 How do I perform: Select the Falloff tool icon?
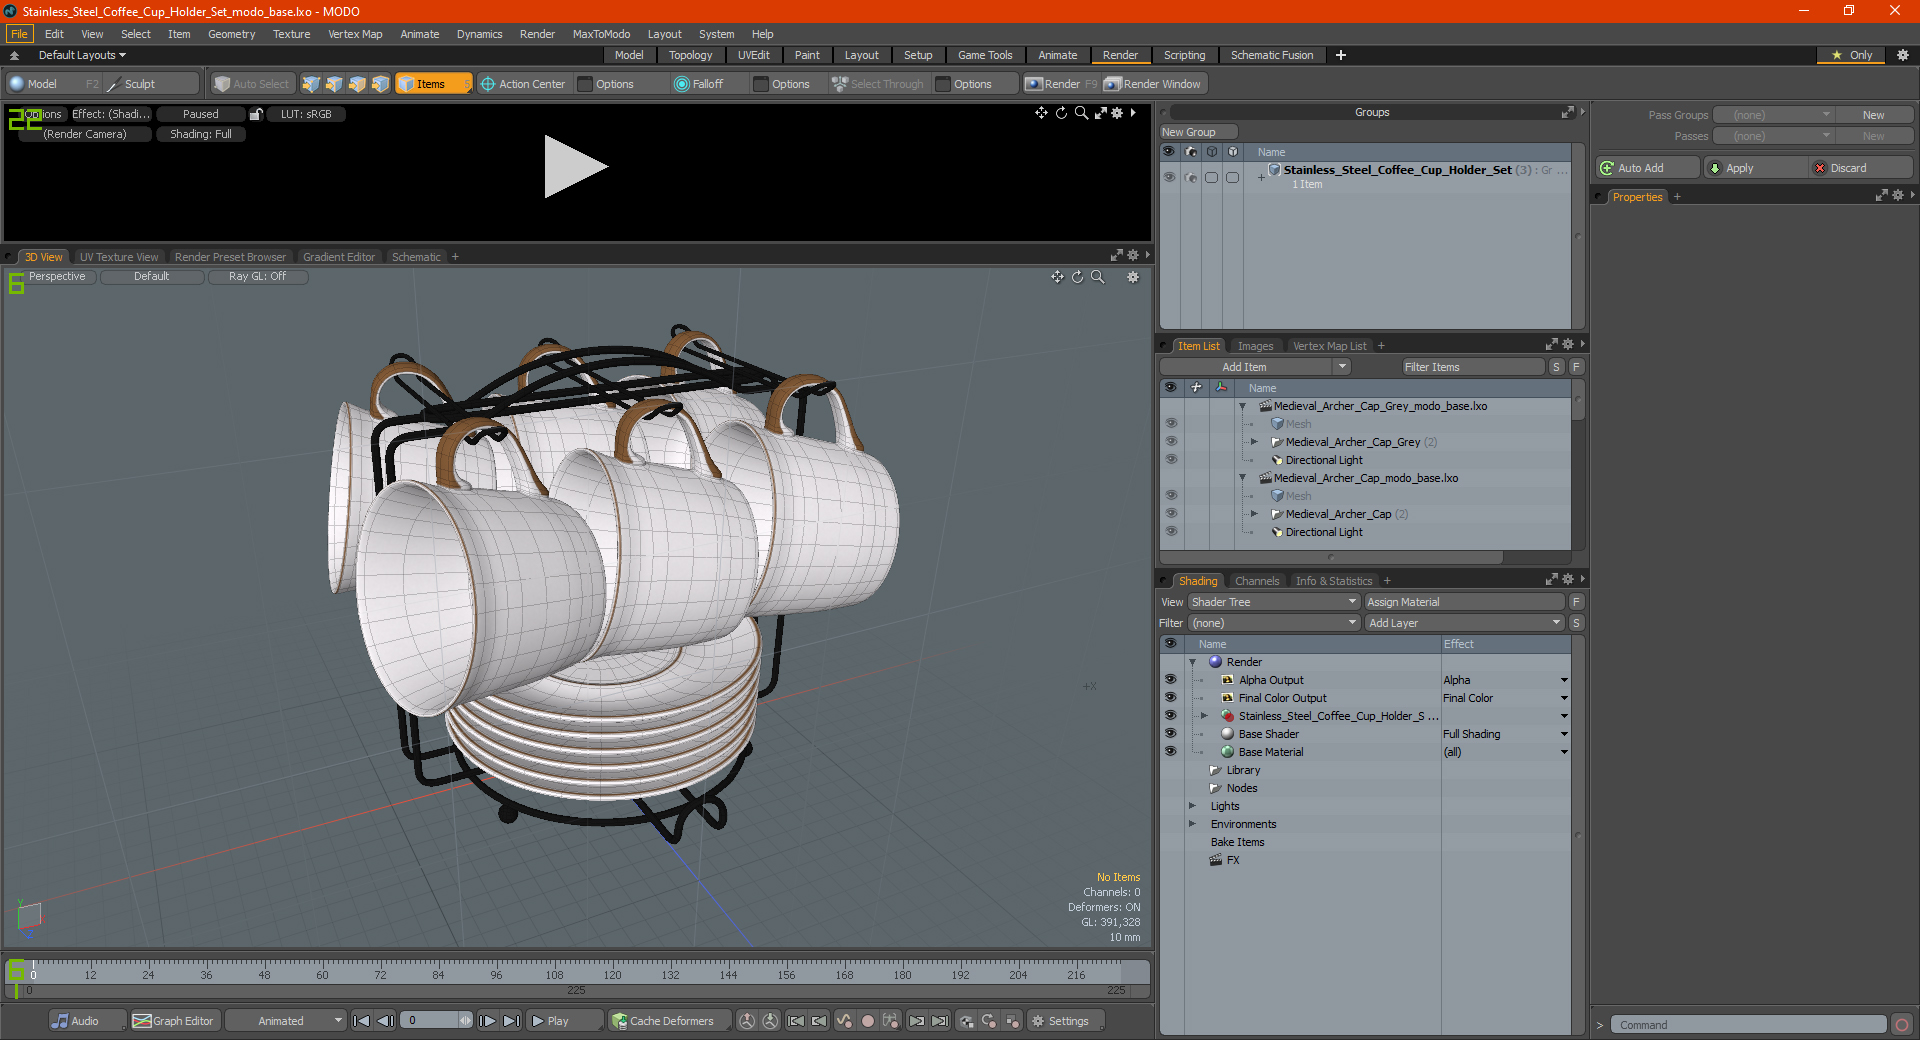682,84
